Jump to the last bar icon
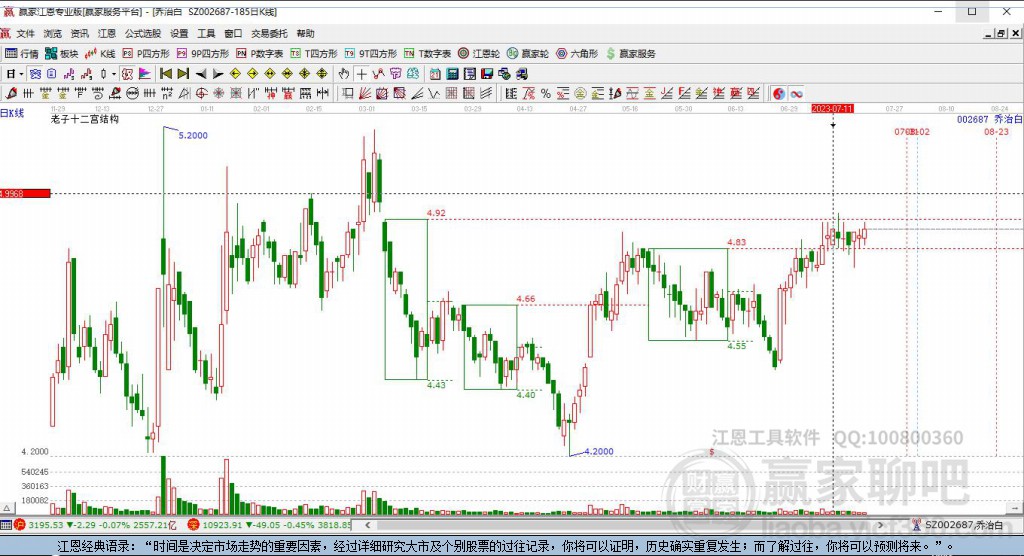 (184, 74)
